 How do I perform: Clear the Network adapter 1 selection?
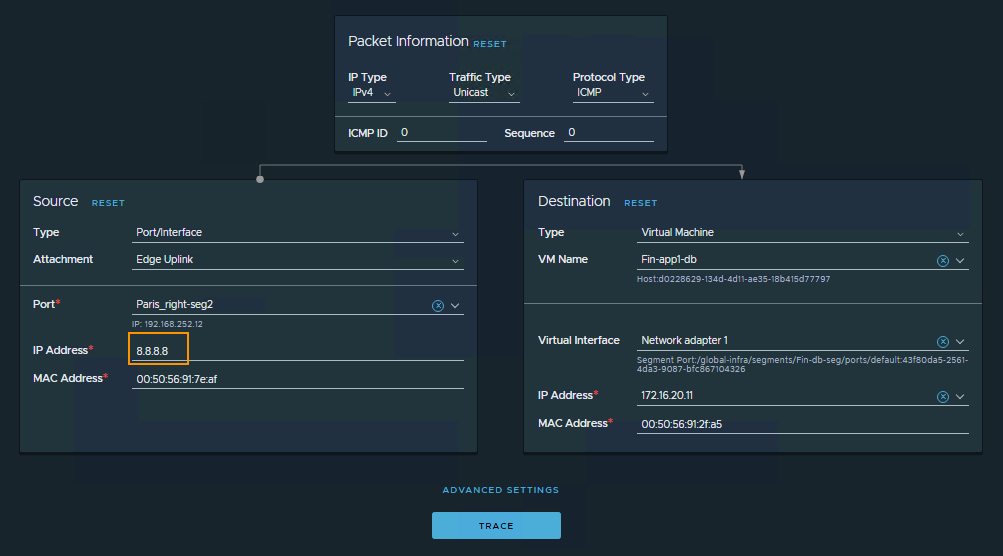click(x=942, y=341)
